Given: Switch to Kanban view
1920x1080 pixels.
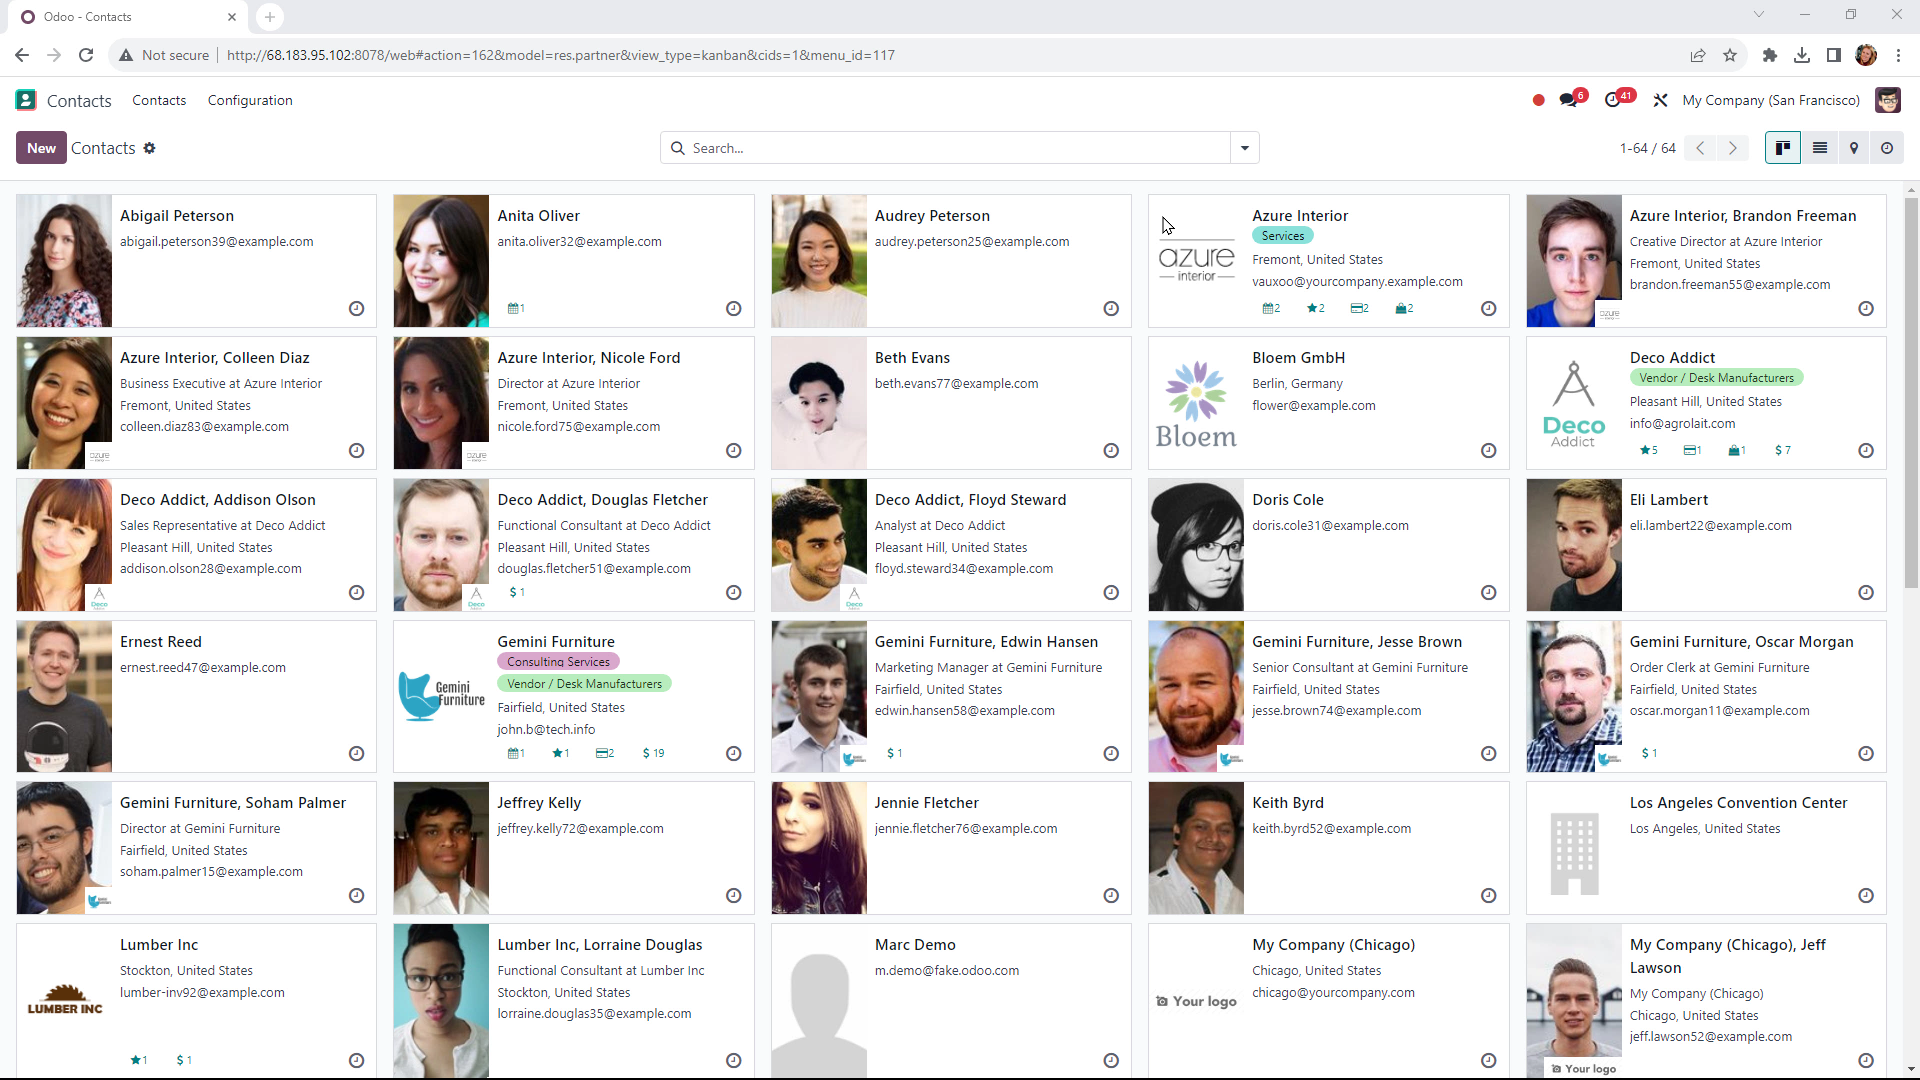Looking at the screenshot, I should coord(1782,148).
